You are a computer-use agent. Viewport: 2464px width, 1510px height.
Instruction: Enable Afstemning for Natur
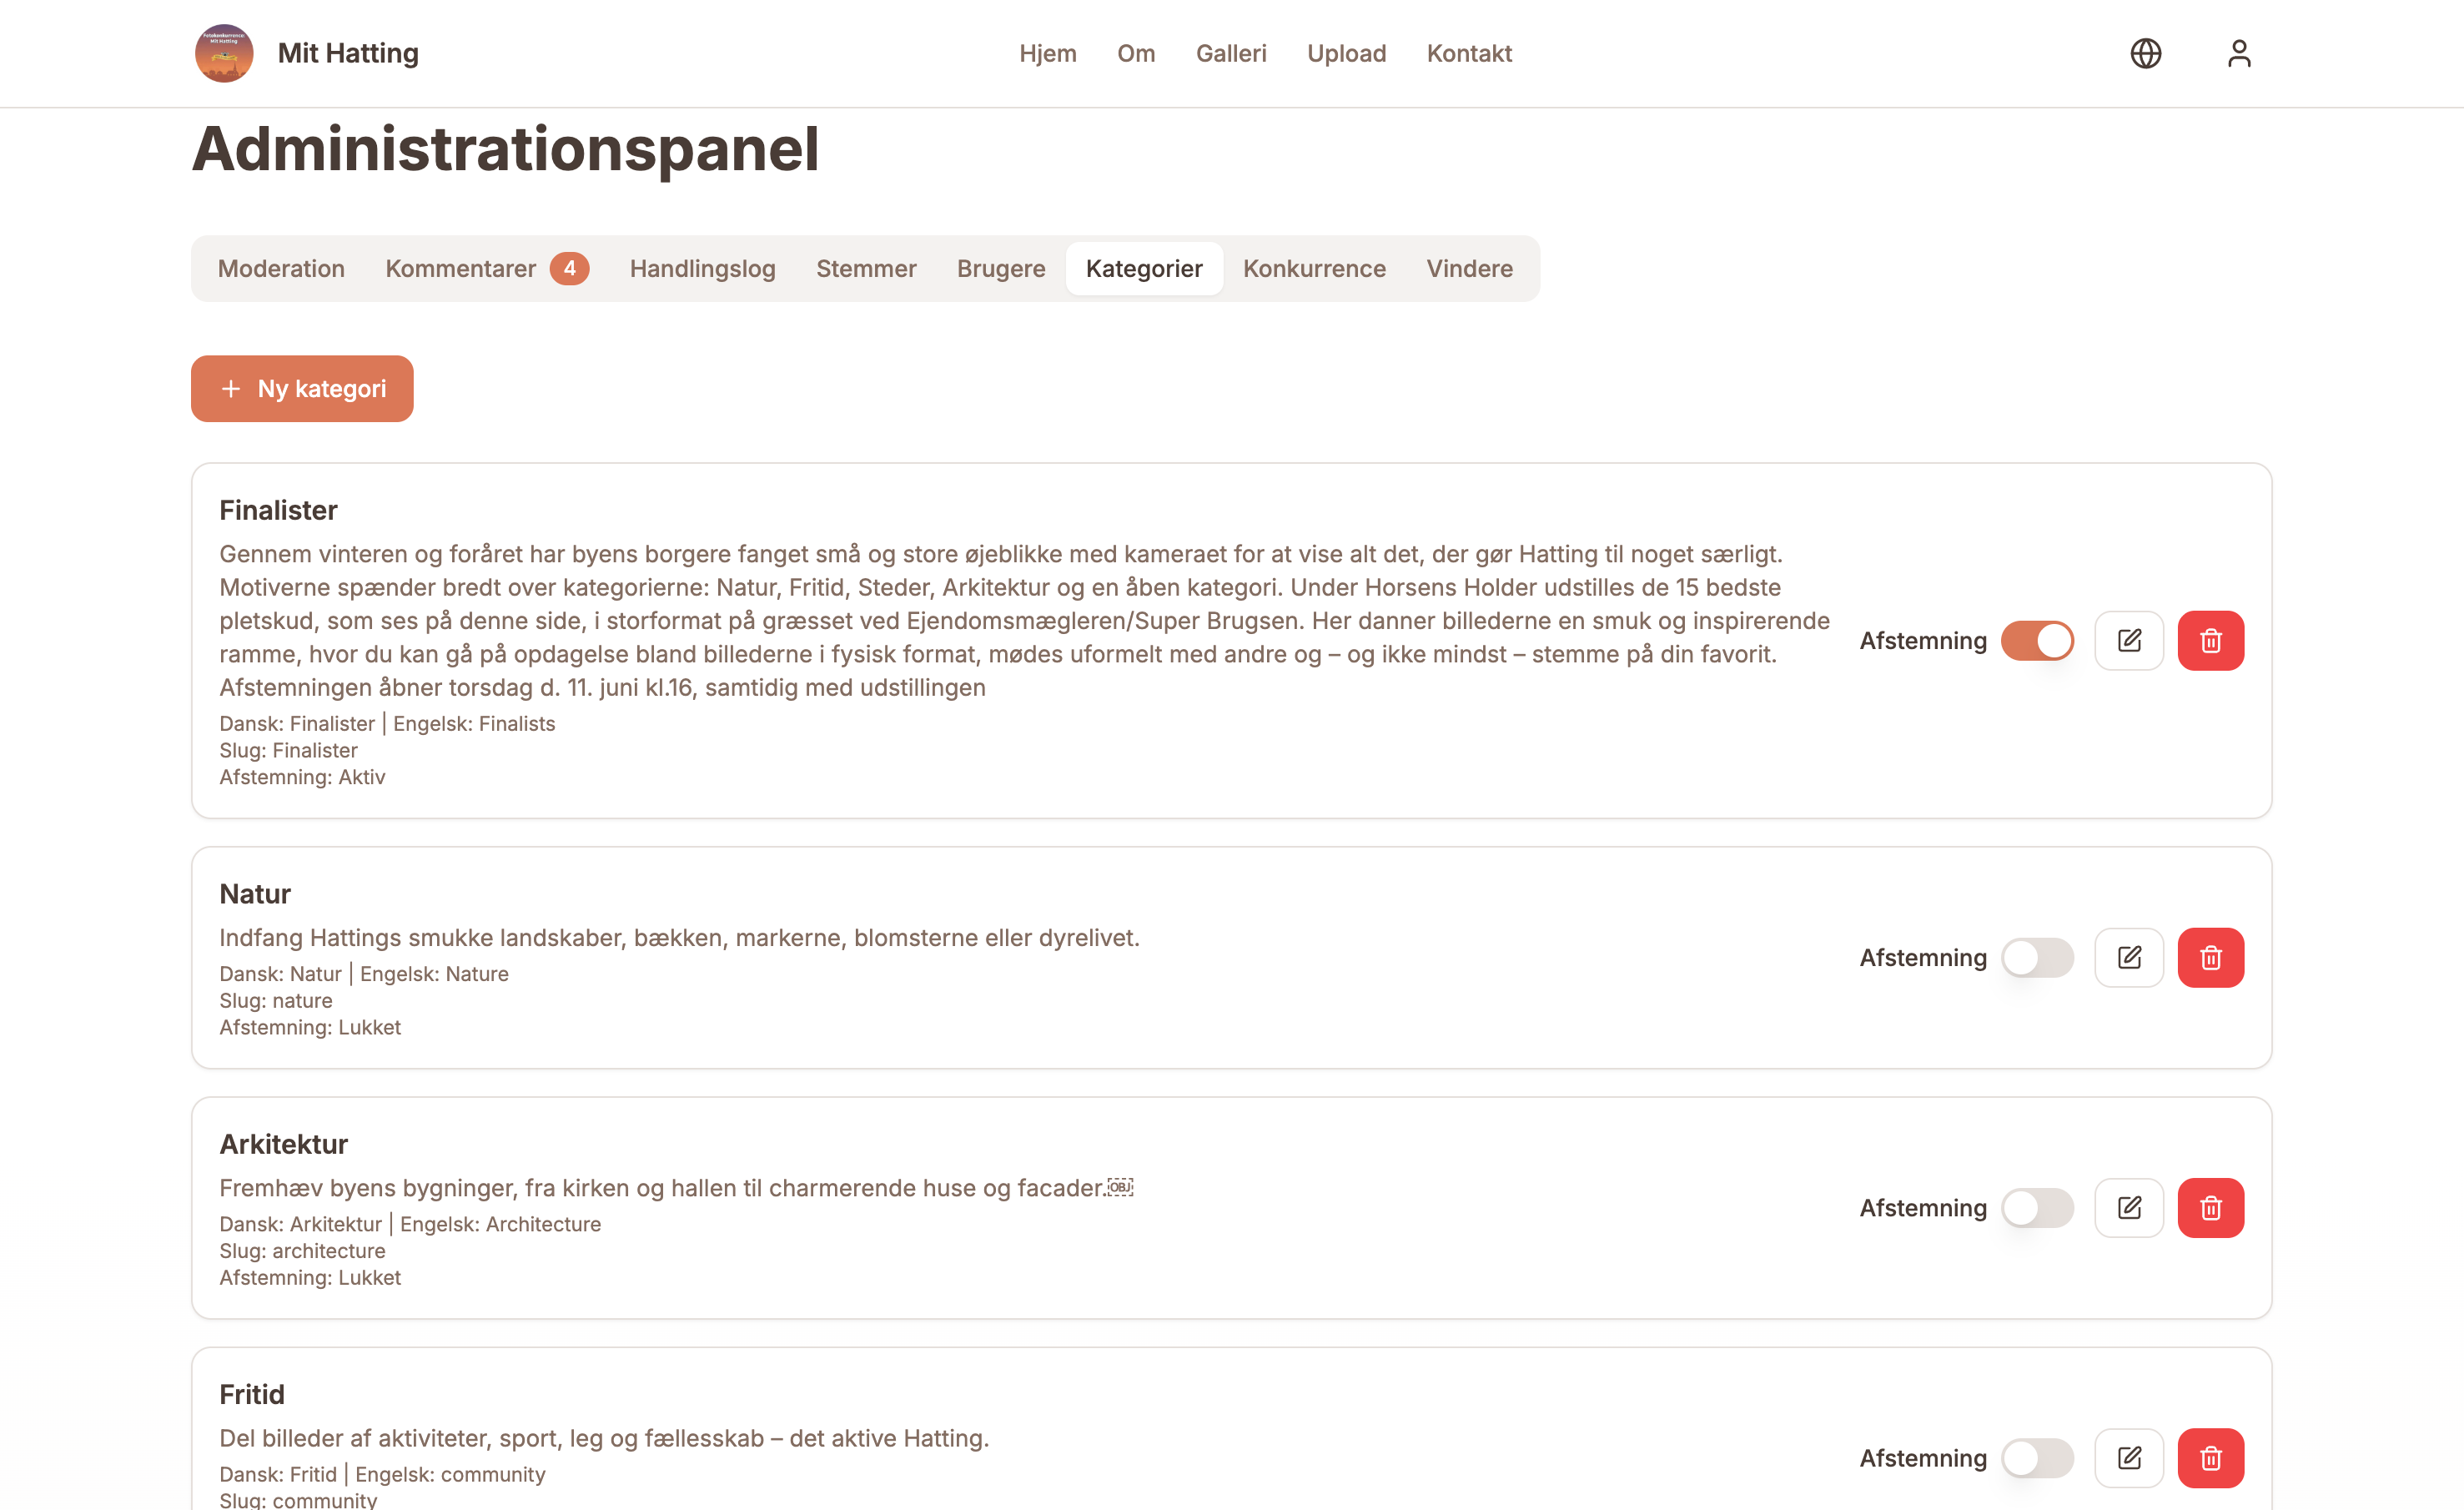(x=2037, y=958)
